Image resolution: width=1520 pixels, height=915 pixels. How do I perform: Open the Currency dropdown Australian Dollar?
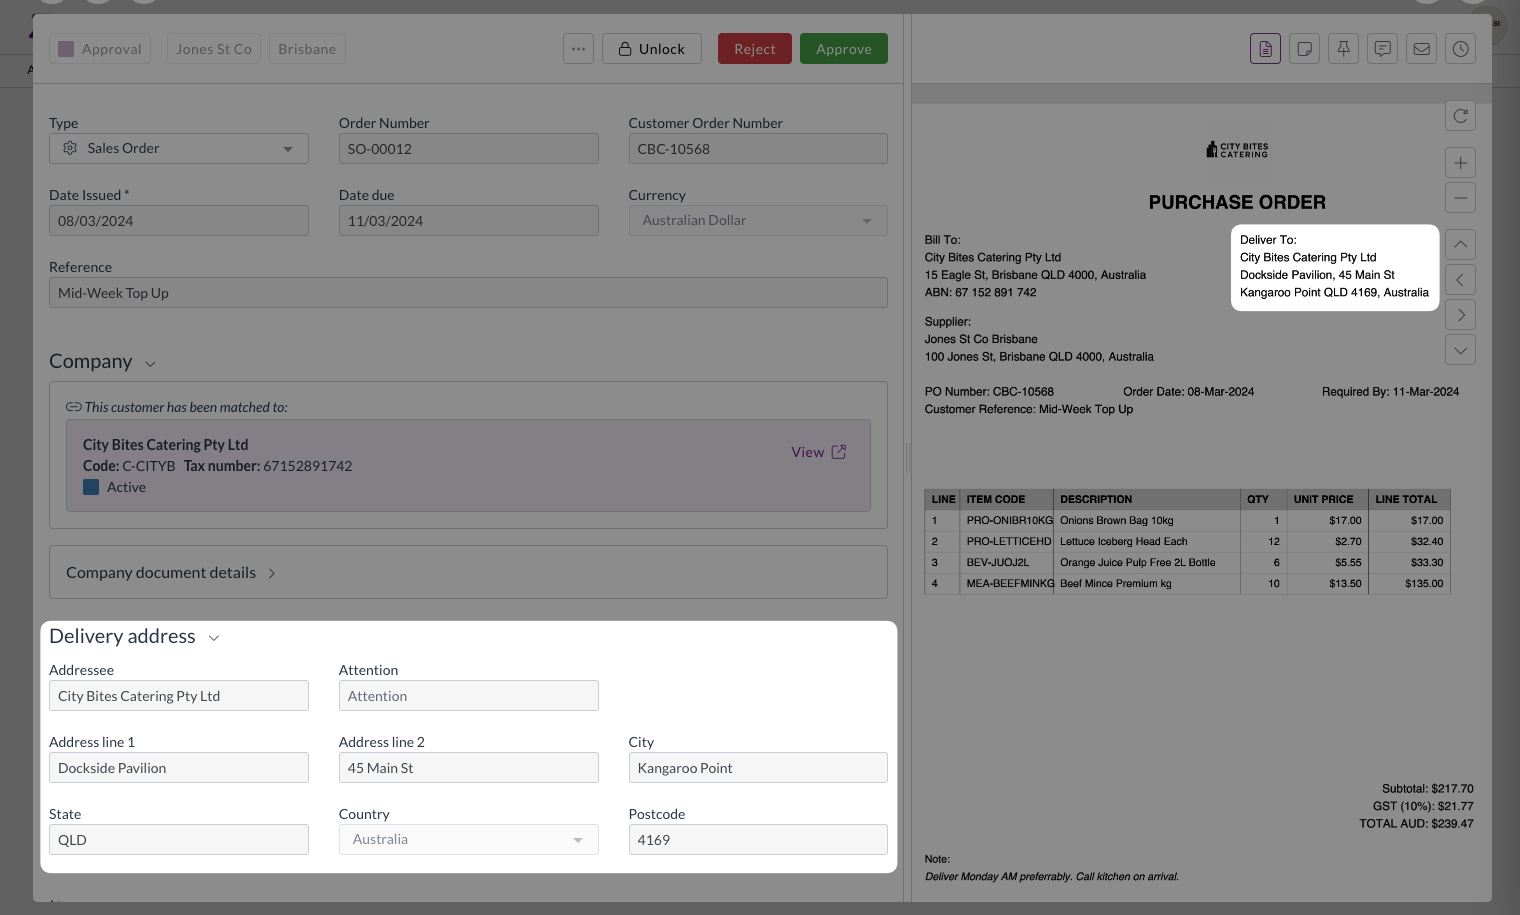tap(758, 220)
